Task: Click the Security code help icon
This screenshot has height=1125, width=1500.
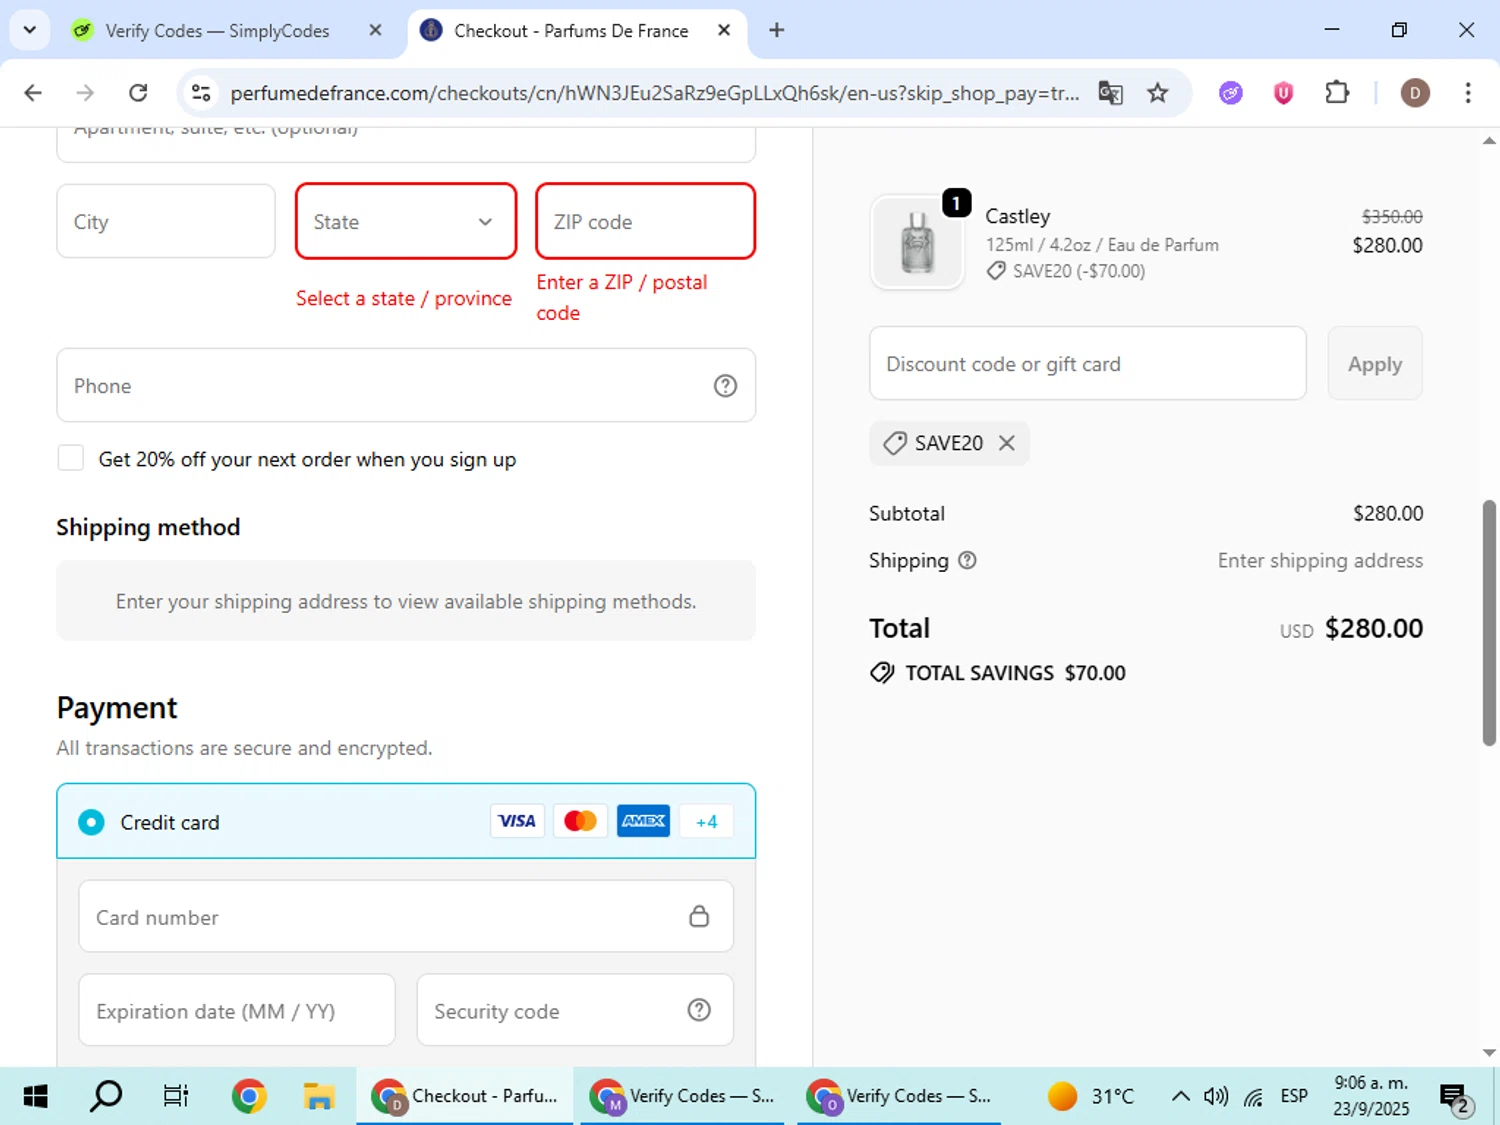Action: [699, 1010]
